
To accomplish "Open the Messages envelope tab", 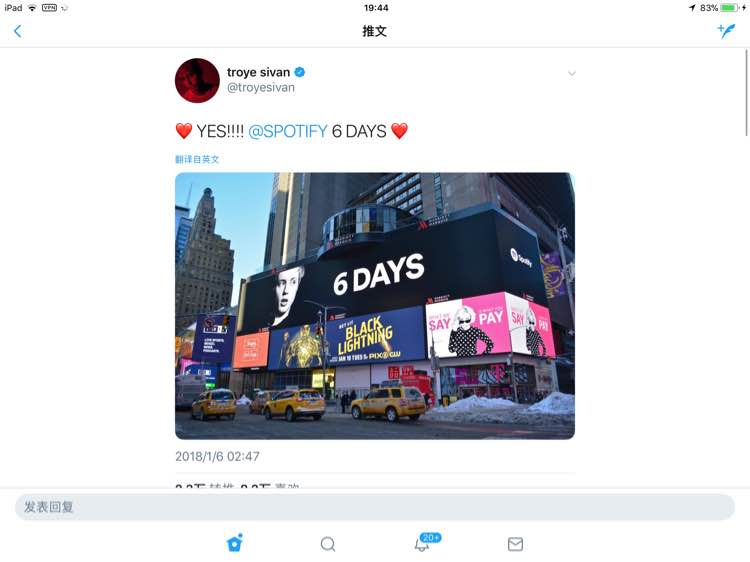I will [x=515, y=544].
